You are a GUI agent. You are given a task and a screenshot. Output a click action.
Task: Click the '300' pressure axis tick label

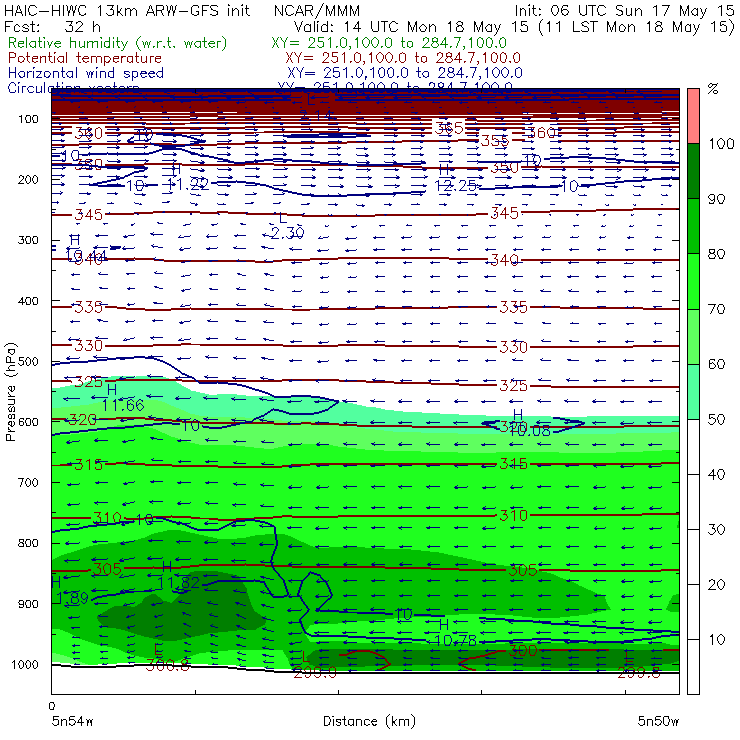(28, 240)
